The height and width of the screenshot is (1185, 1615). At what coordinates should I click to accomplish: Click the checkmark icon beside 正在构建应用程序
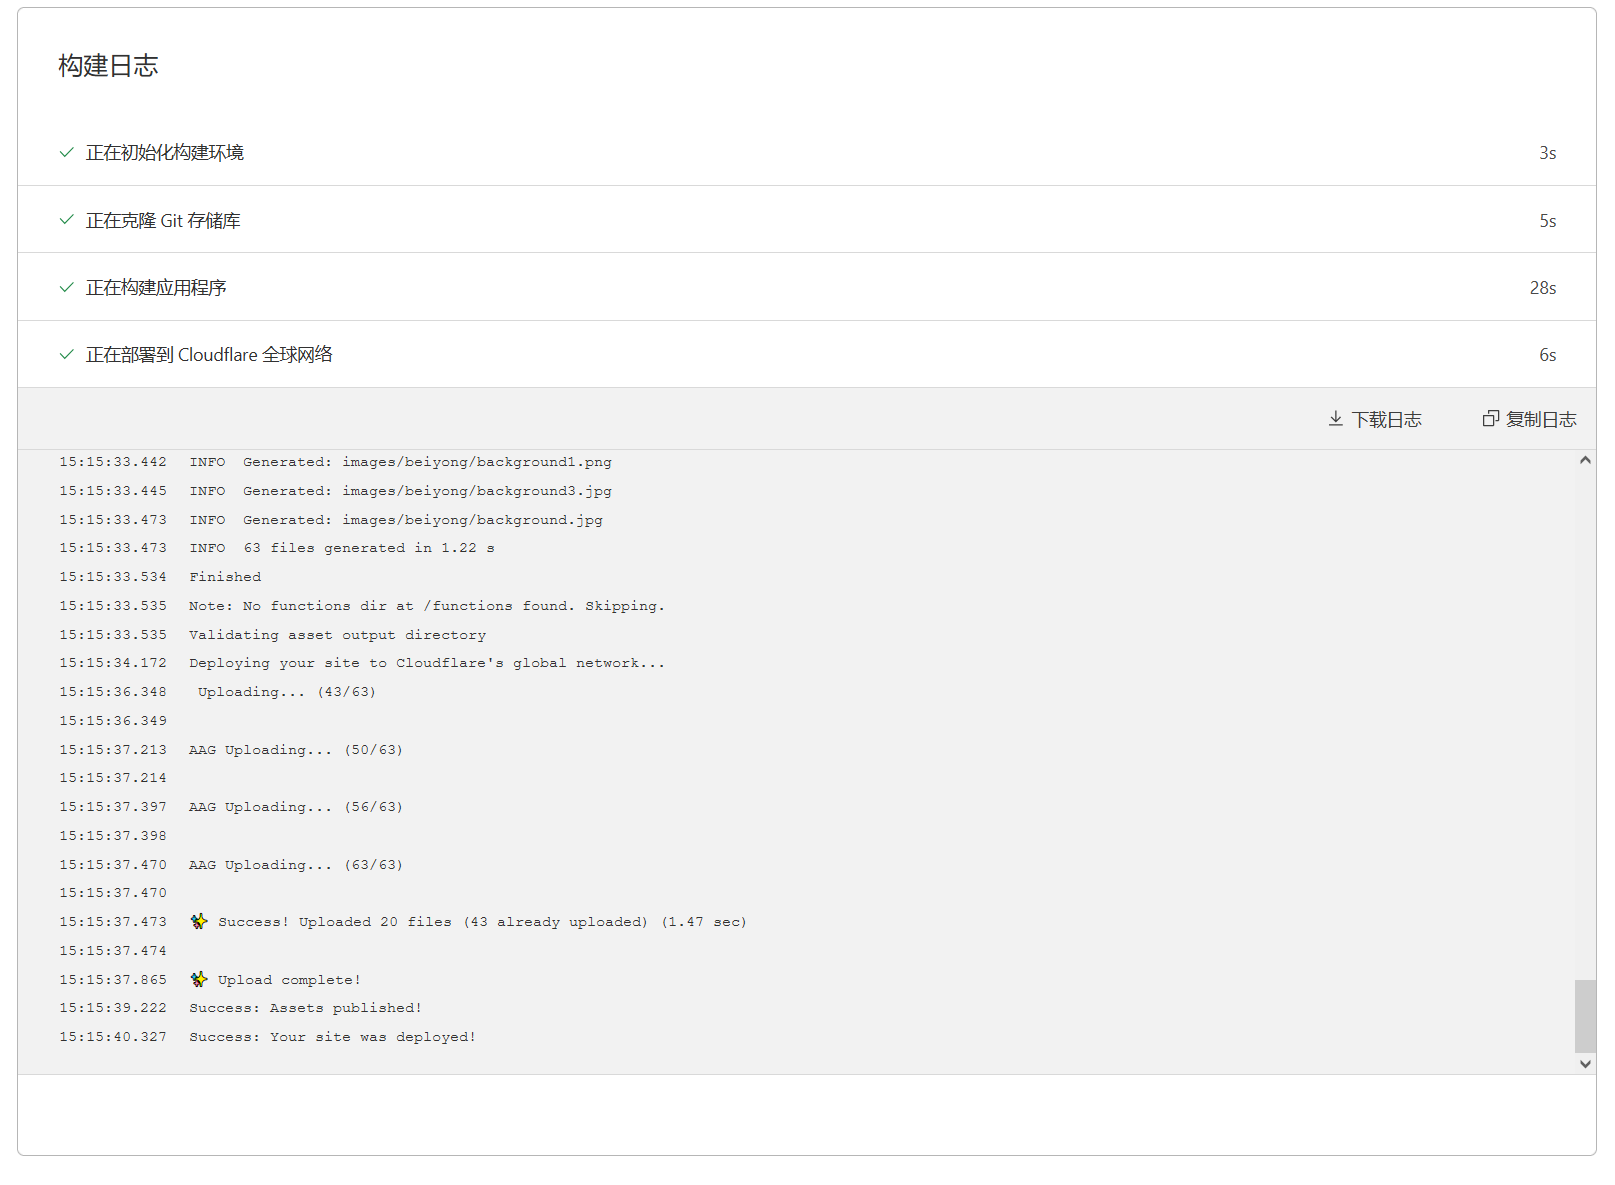[x=66, y=288]
